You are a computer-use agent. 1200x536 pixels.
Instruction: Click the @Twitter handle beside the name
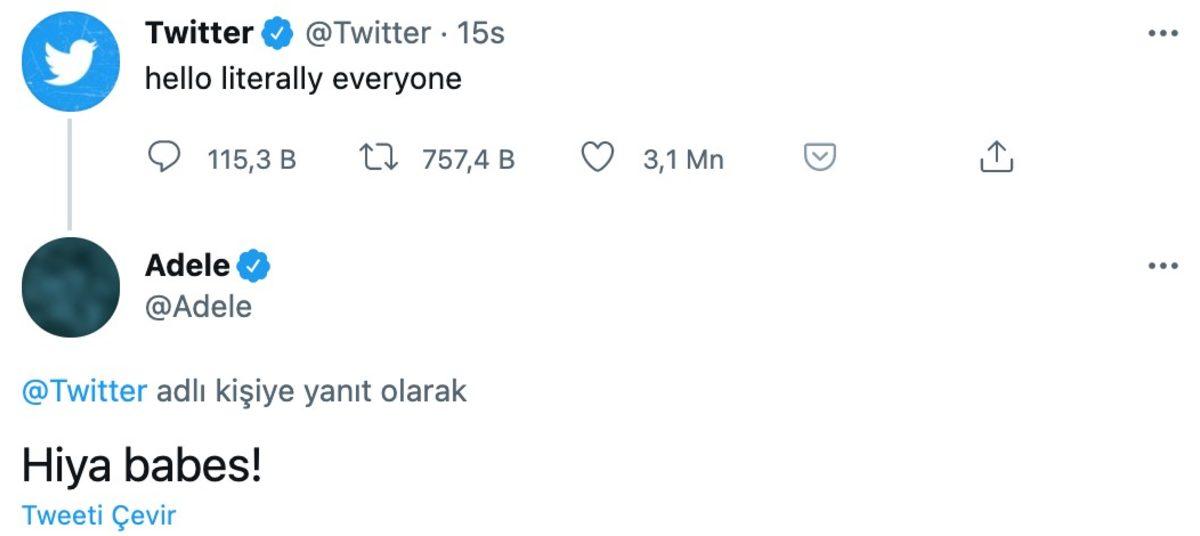[367, 34]
